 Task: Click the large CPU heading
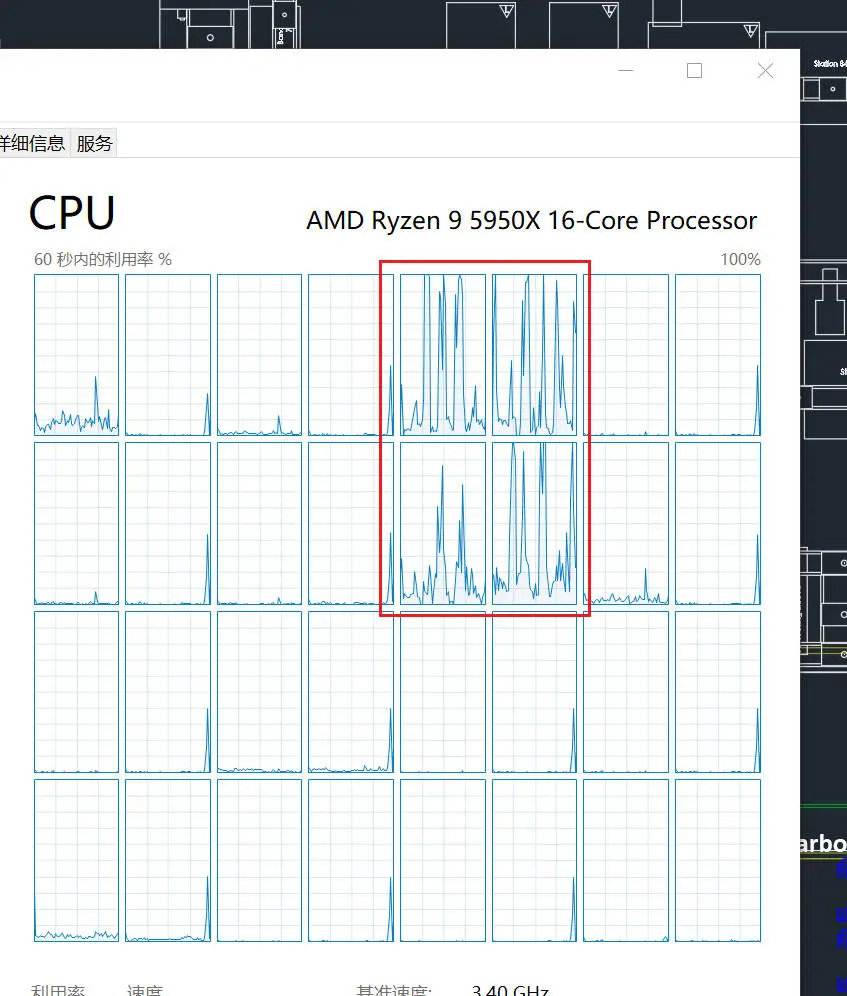tap(72, 213)
